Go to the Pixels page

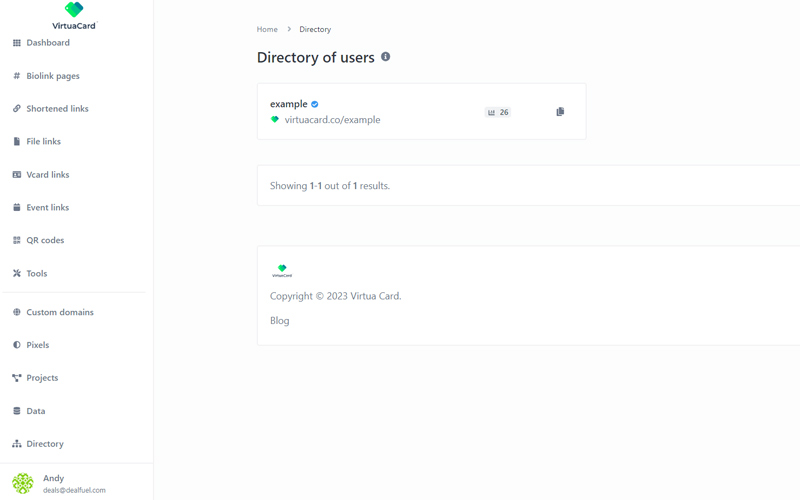pos(37,345)
